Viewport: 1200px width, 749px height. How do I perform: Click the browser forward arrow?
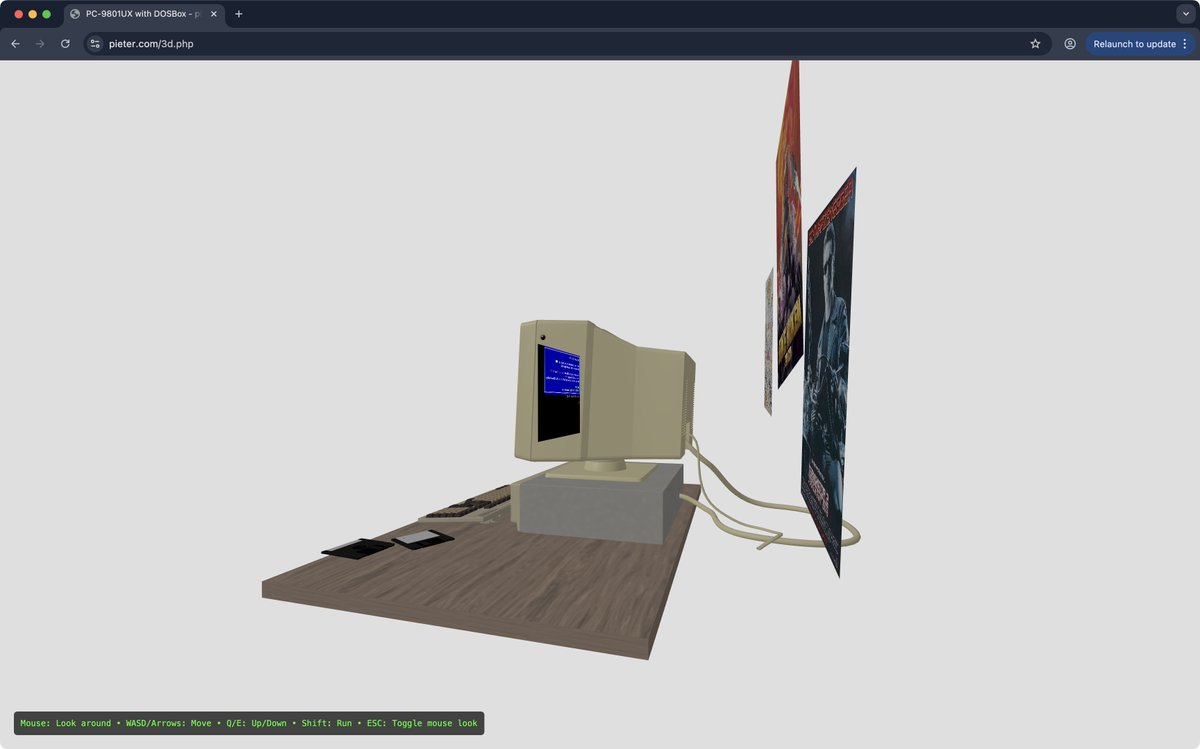coord(40,44)
